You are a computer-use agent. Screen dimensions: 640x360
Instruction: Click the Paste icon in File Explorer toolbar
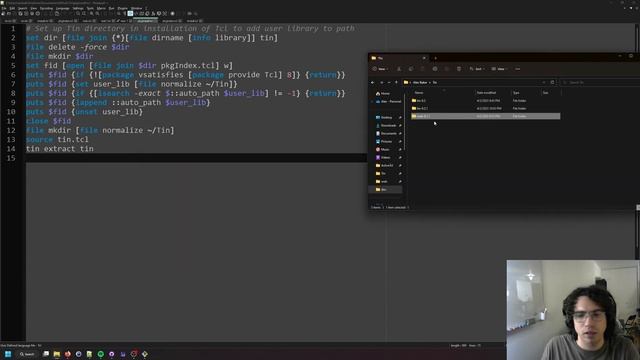coord(422,69)
